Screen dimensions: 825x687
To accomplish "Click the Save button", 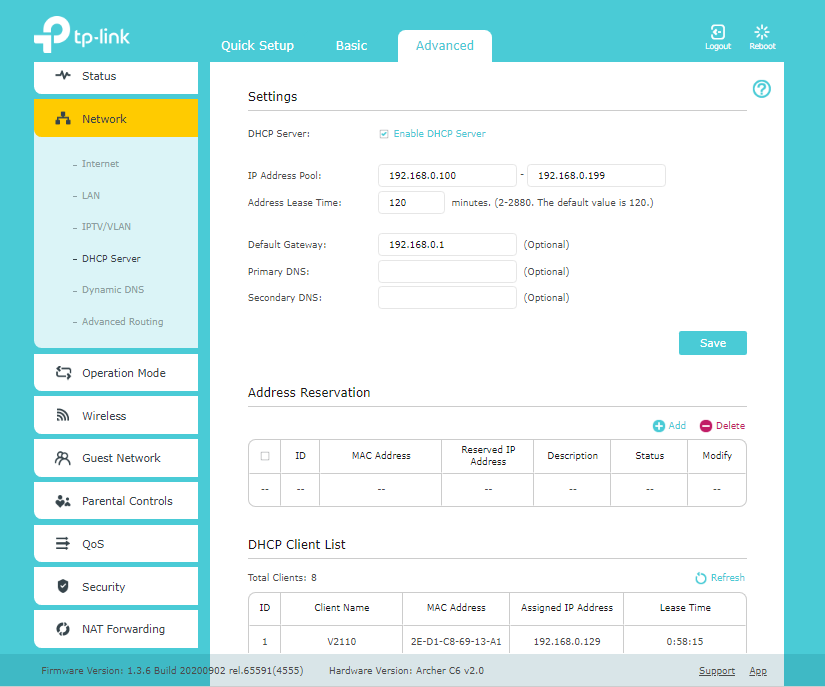I will coord(712,343).
